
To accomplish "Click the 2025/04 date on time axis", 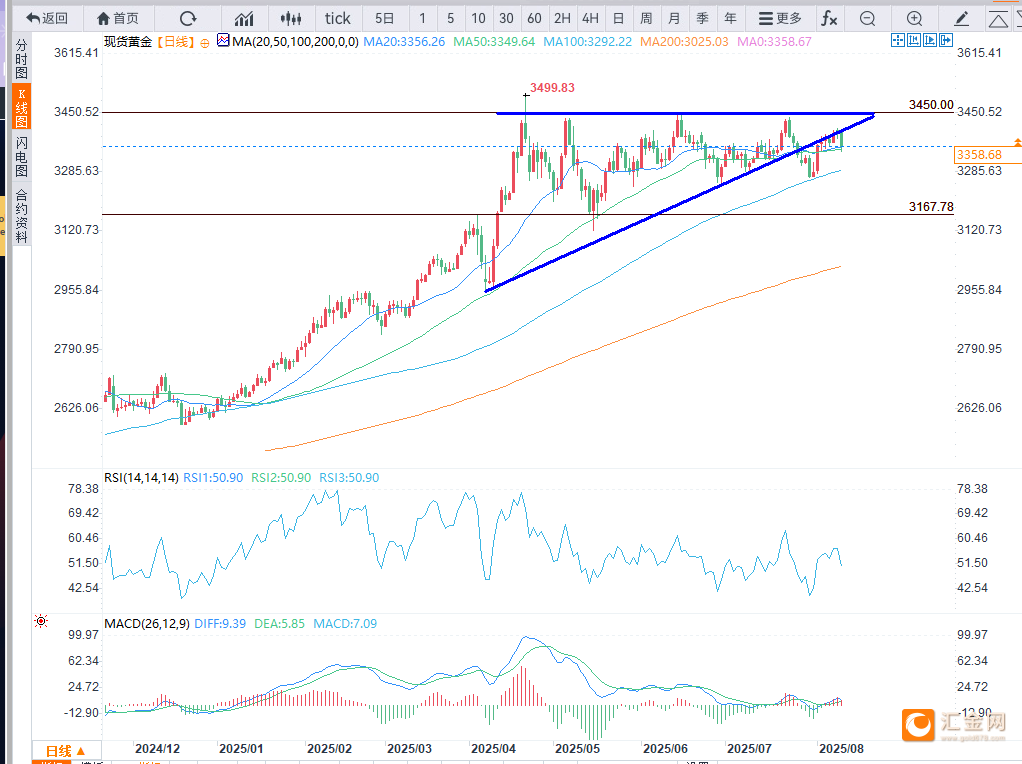I will tap(493, 749).
